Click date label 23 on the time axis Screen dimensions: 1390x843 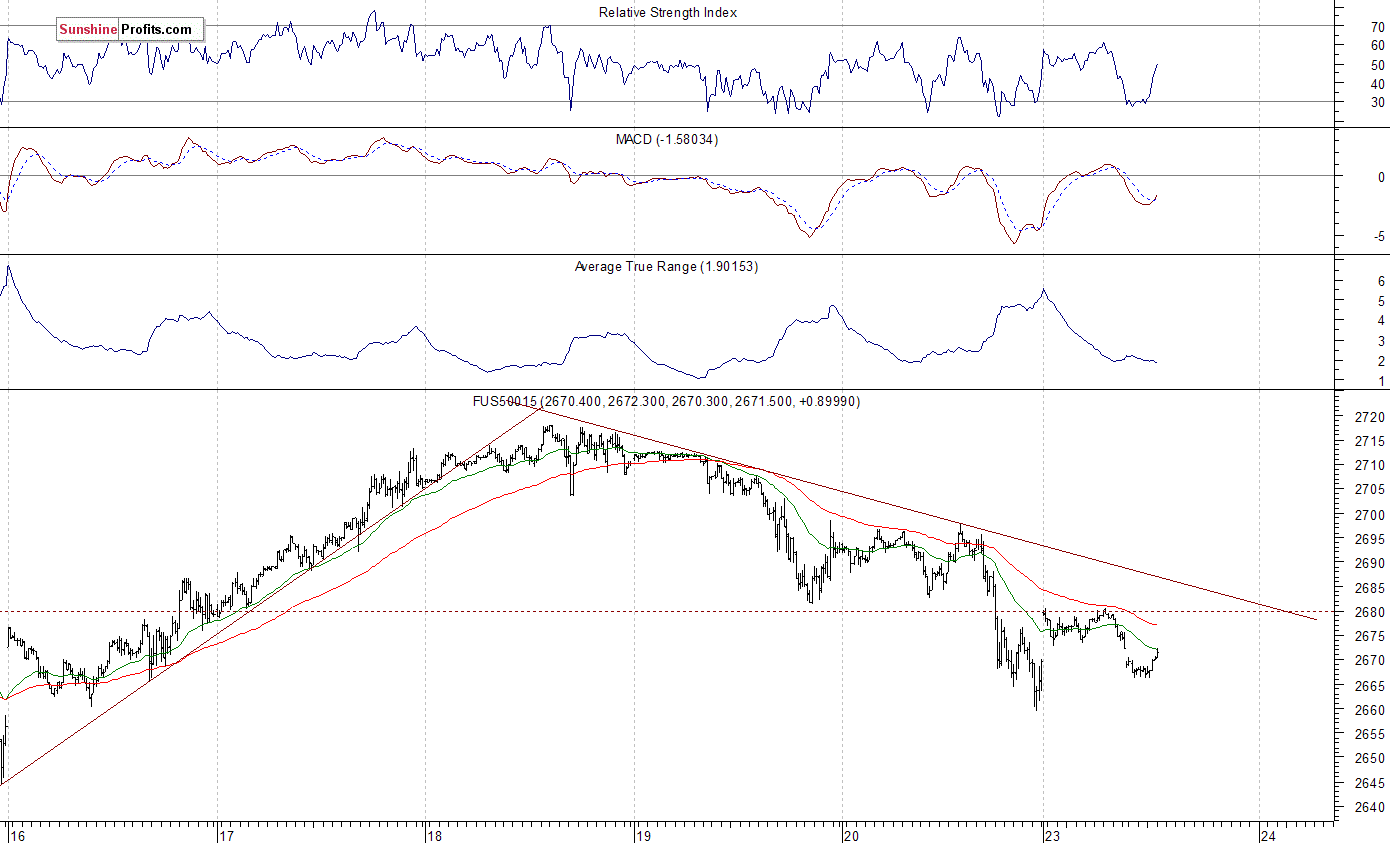coord(1052,834)
